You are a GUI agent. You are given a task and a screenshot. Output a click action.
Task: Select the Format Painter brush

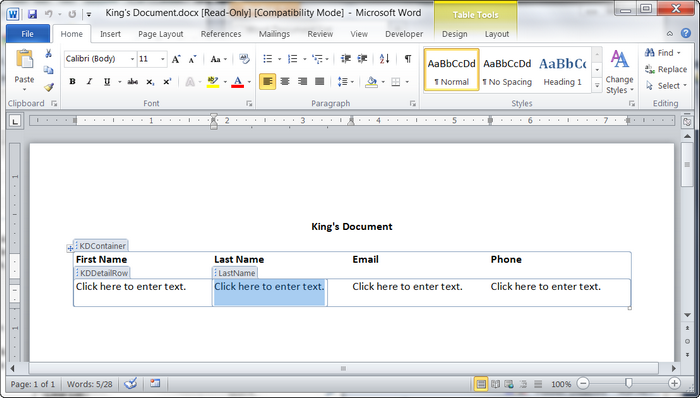tap(49, 87)
